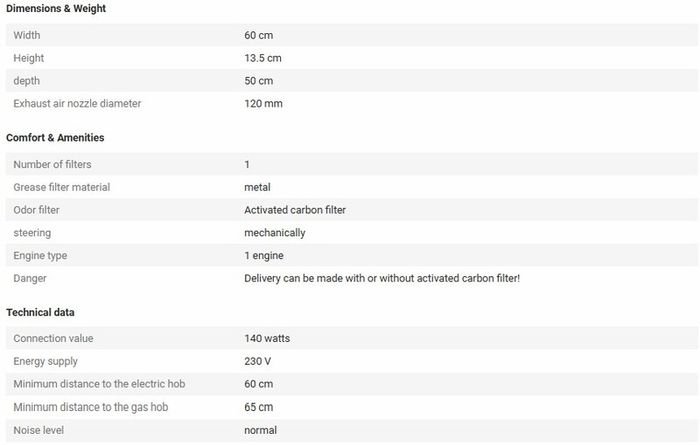Click the 13.5 cm height value
The width and height of the screenshot is (700, 445).
click(262, 58)
